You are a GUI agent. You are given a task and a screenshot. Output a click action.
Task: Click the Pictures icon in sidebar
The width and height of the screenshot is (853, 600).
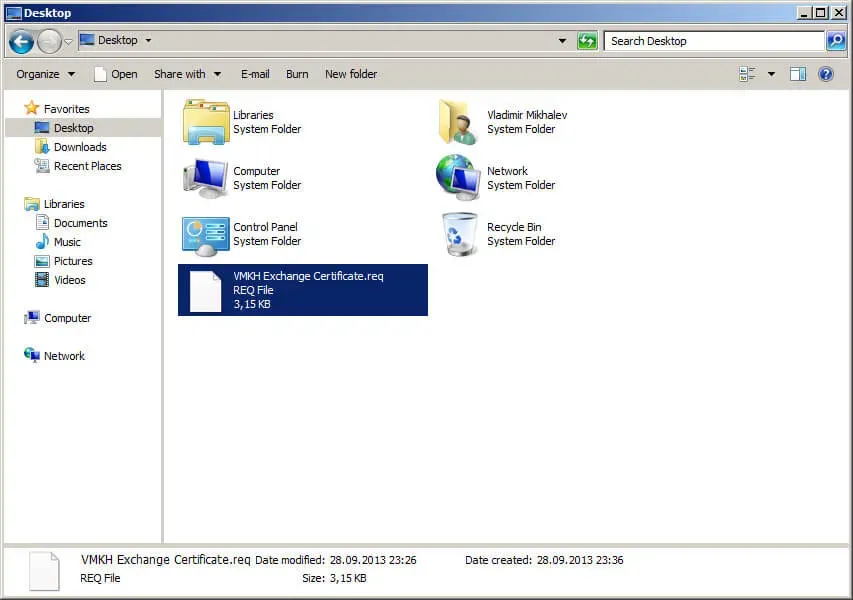point(42,261)
